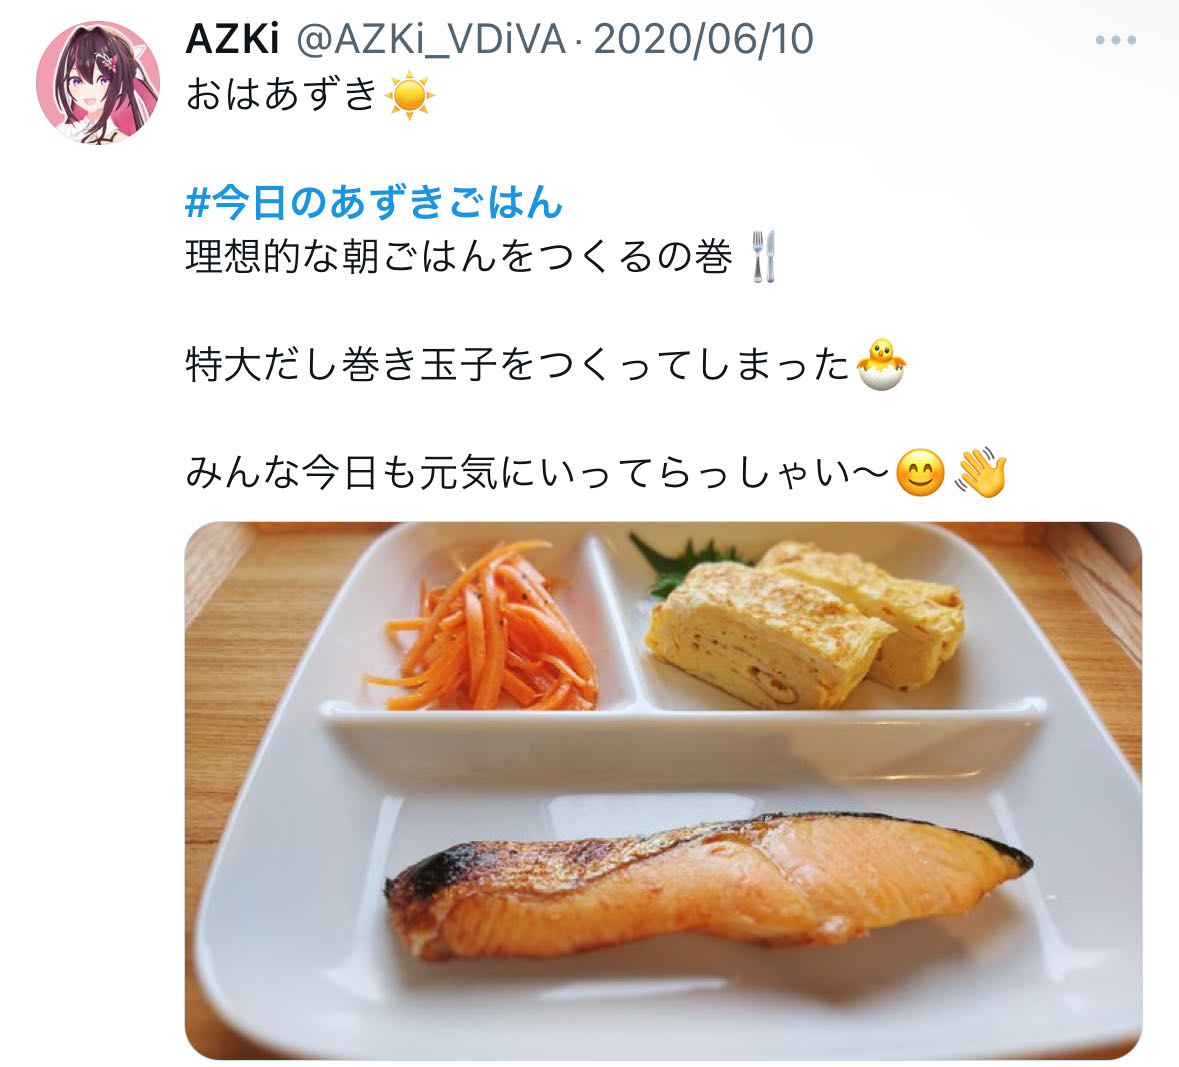Open the tweet's three-dot more options menu
The height and width of the screenshot is (1067, 1179).
1115,40
